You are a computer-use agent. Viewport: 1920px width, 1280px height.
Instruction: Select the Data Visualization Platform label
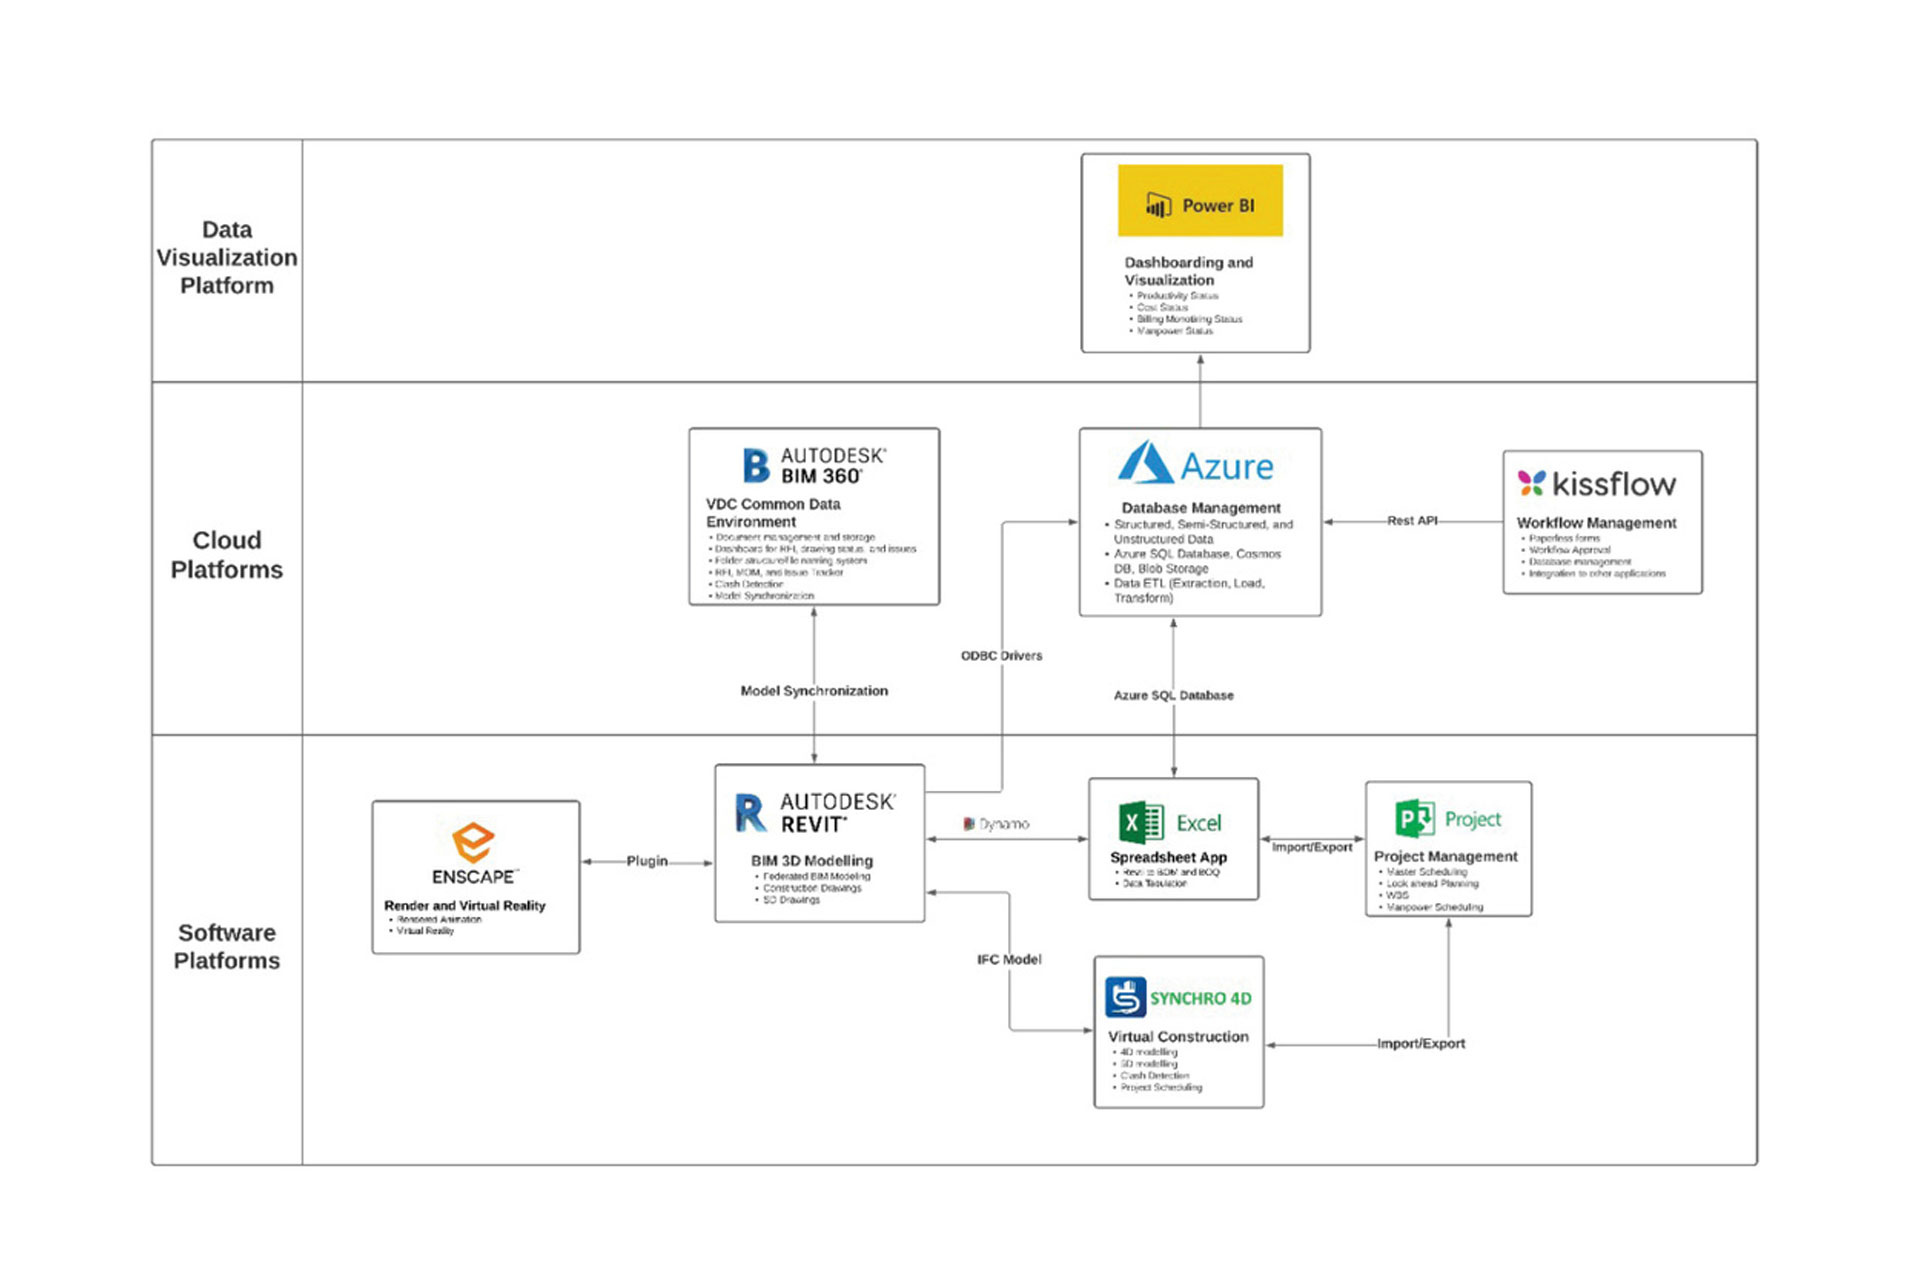coord(227,258)
